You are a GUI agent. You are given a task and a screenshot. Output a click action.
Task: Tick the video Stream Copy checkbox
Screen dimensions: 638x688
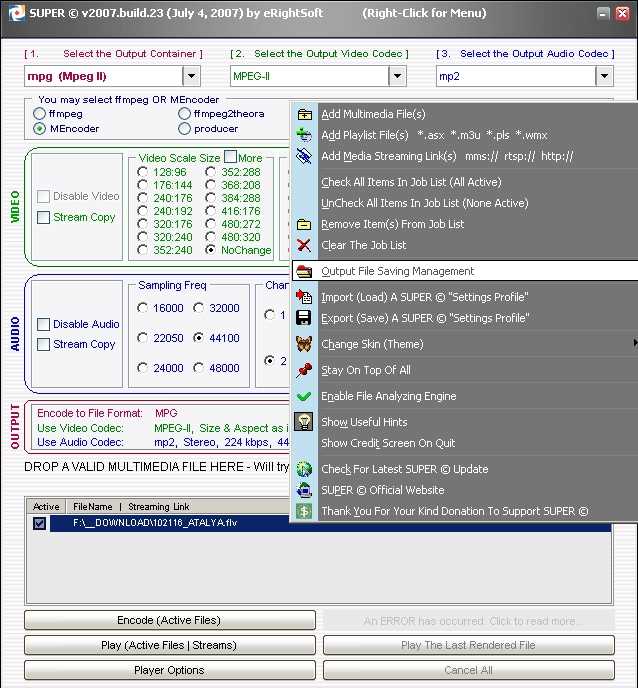tap(44, 217)
